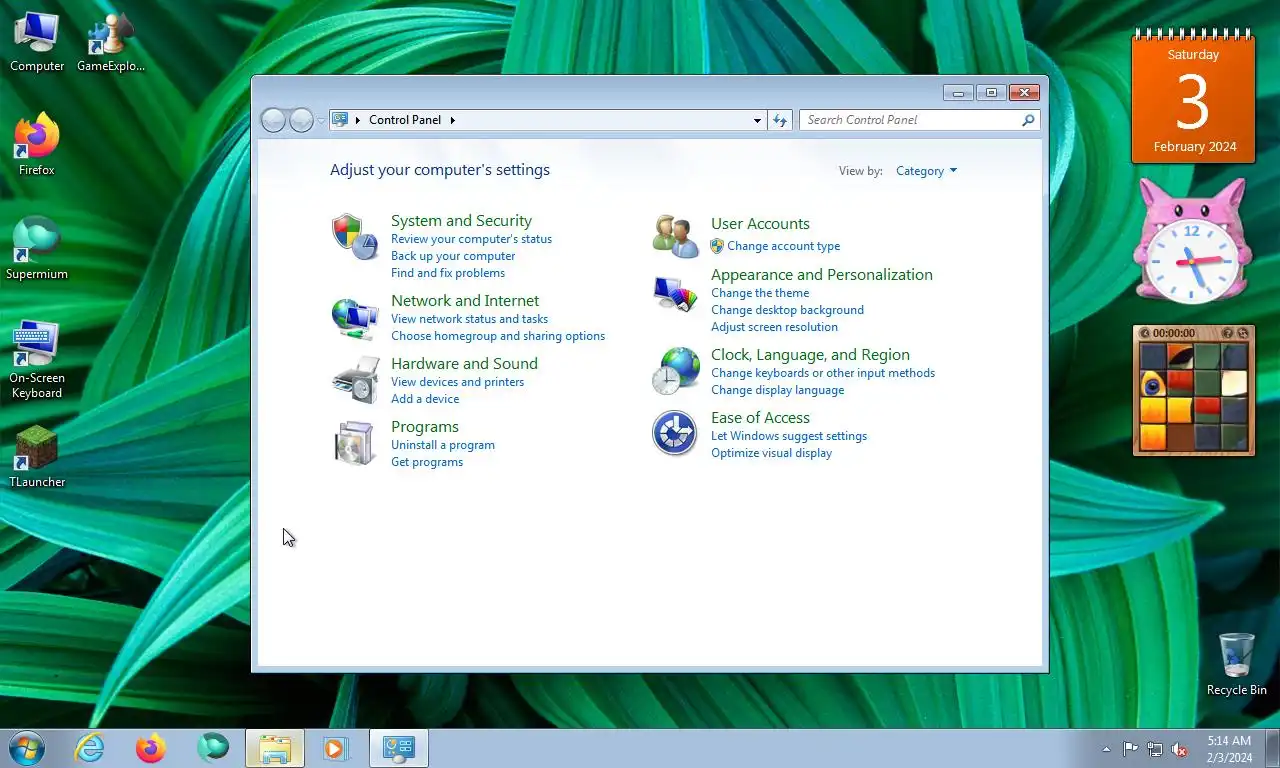Click the refresh button beside the address bar
Viewport: 1280px width, 768px height.
point(780,120)
